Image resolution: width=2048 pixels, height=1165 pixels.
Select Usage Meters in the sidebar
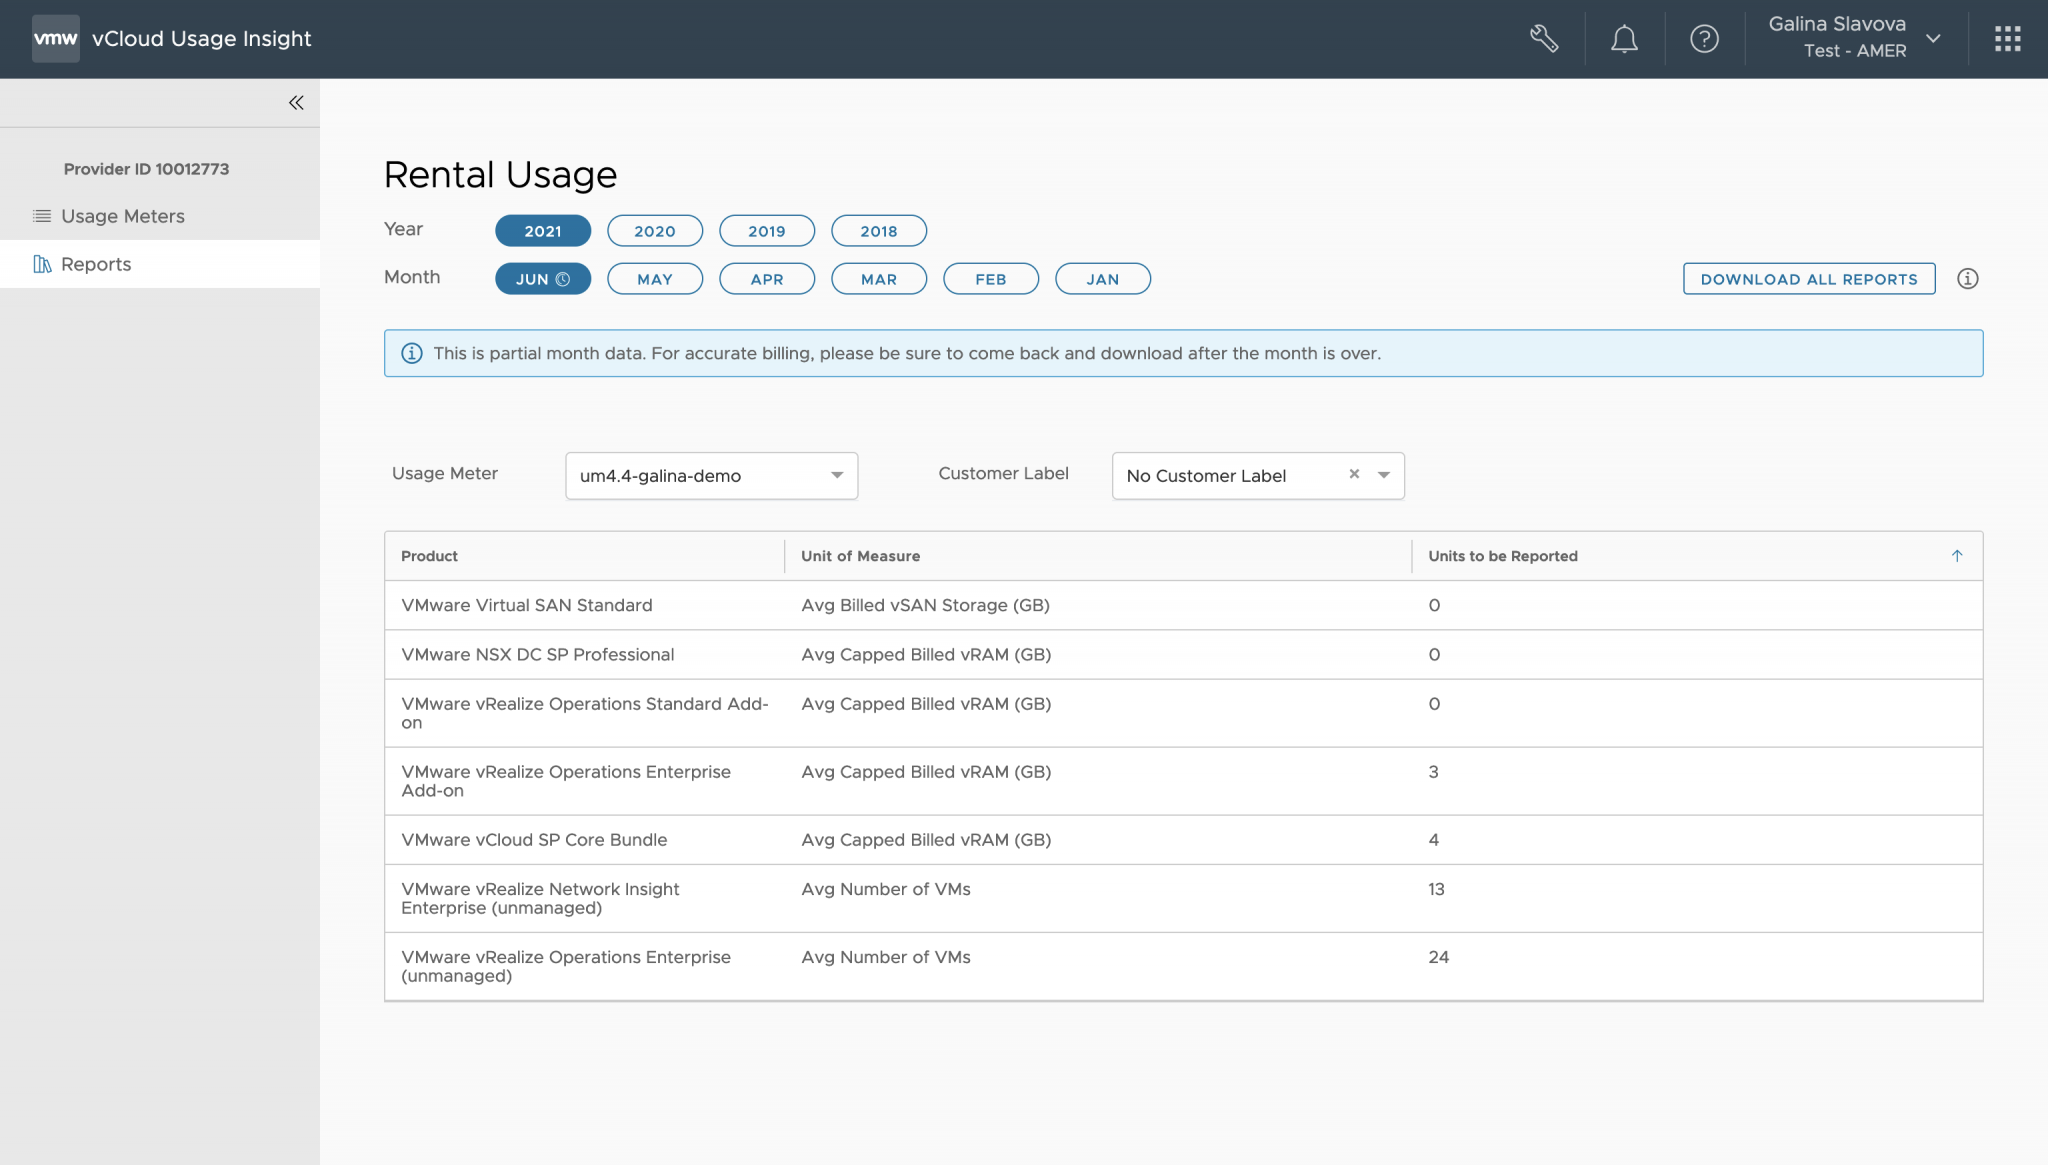pyautogui.click(x=121, y=216)
